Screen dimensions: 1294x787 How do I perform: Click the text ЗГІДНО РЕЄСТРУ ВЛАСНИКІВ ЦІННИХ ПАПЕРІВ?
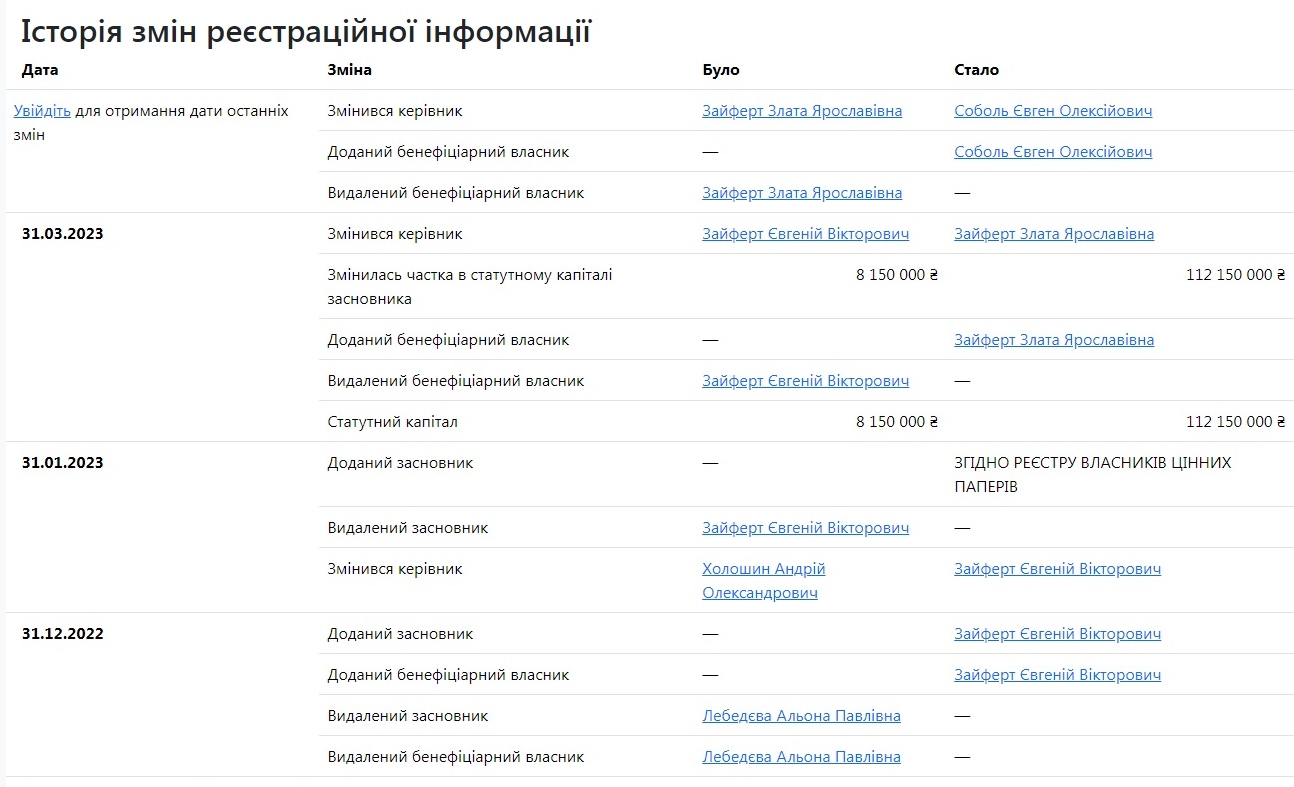click(x=1093, y=475)
